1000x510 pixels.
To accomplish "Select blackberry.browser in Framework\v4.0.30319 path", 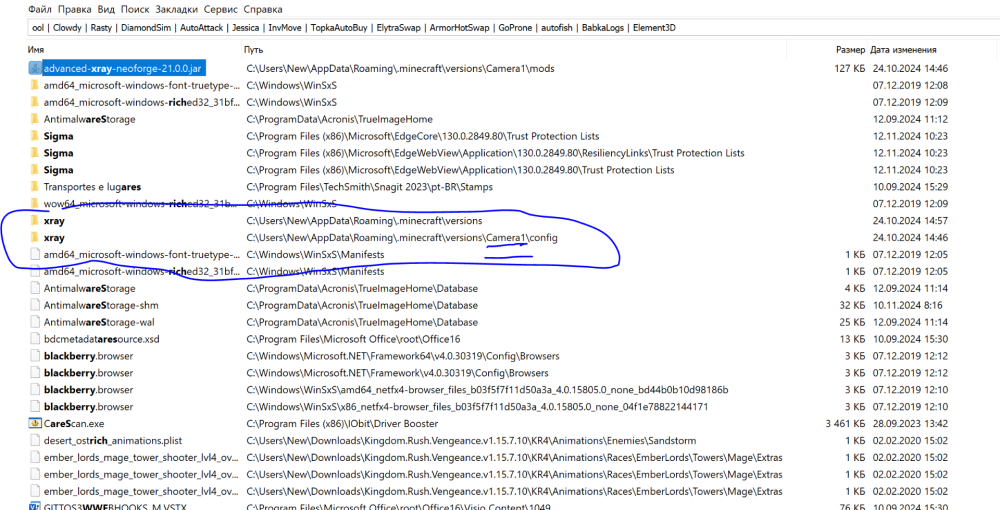I will pos(89,373).
